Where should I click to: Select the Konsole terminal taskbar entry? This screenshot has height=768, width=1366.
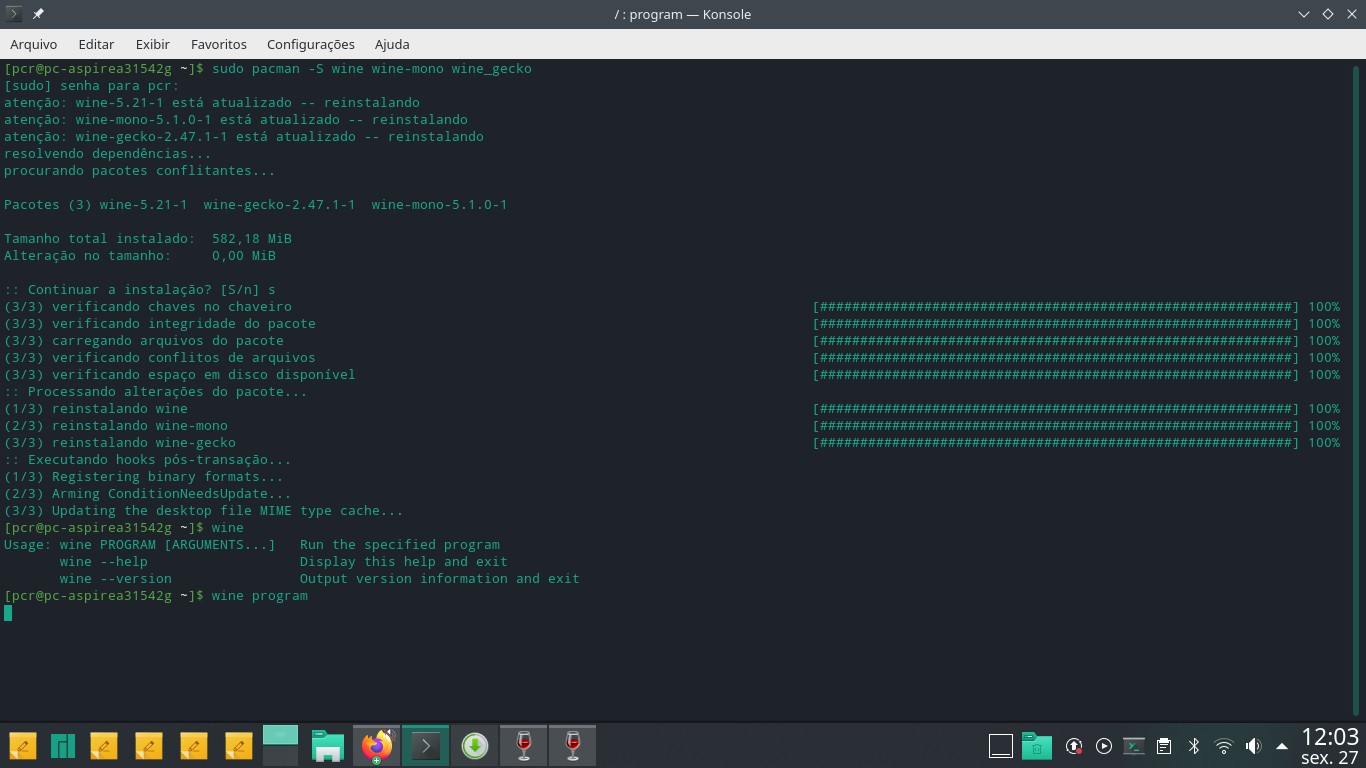426,746
